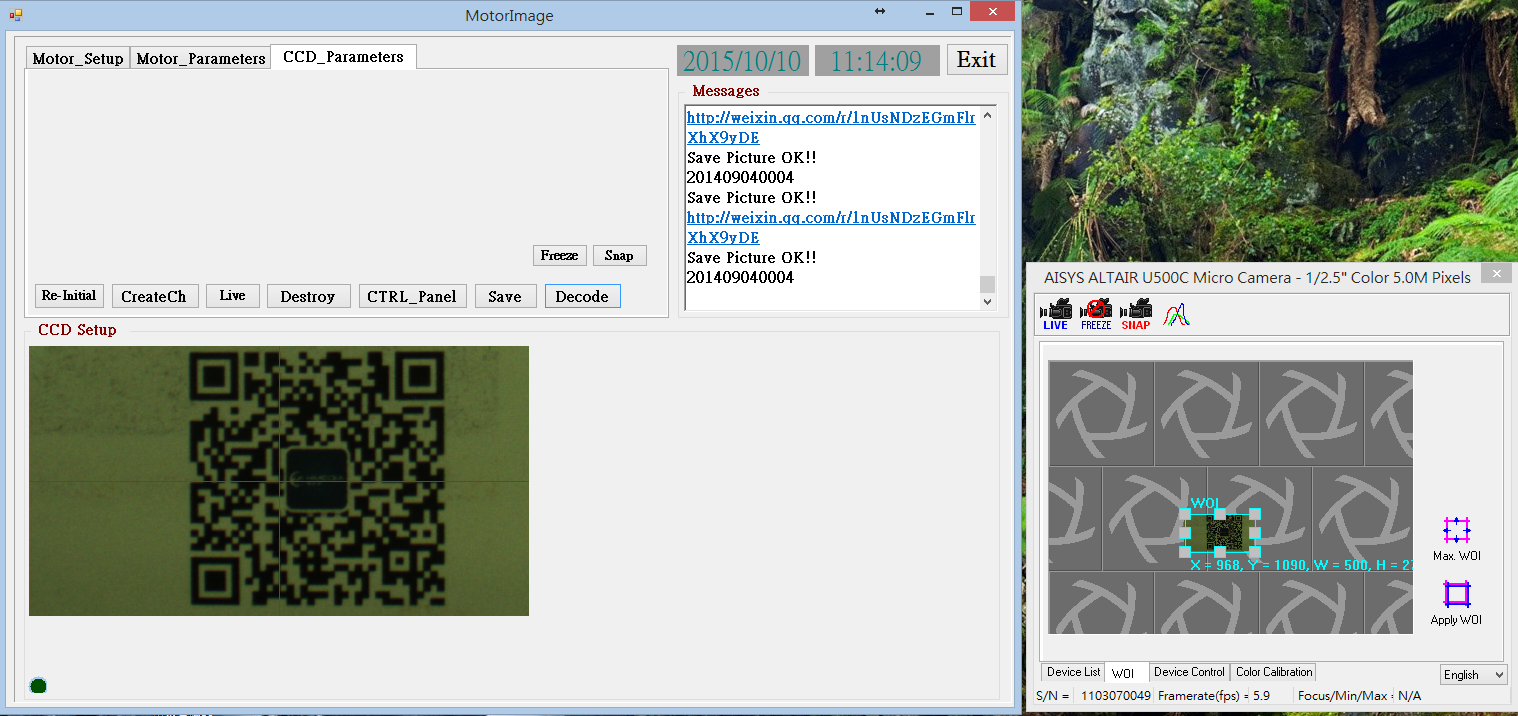Click the first 'Save Picture OK!!' message

click(752, 157)
